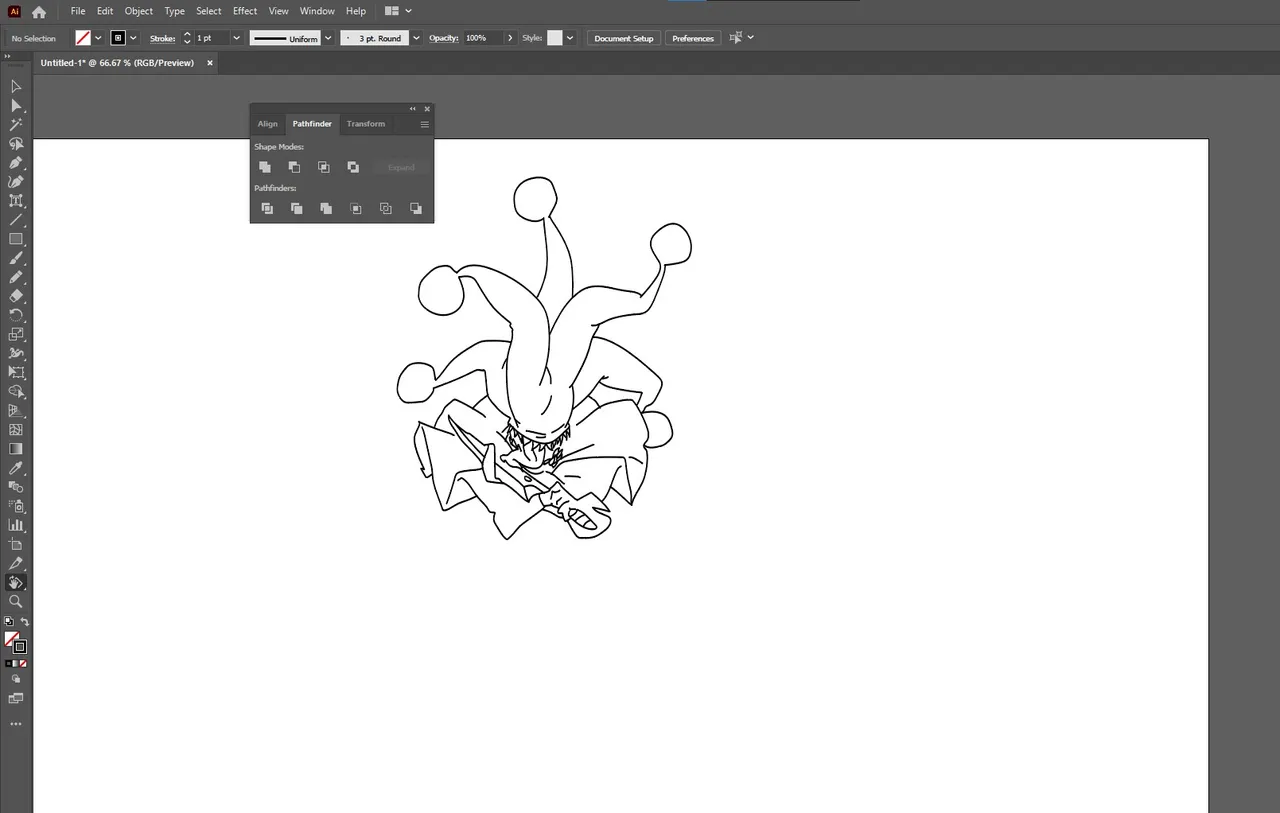Open the Opacity panel link
The width and height of the screenshot is (1280, 813).
pyautogui.click(x=444, y=38)
